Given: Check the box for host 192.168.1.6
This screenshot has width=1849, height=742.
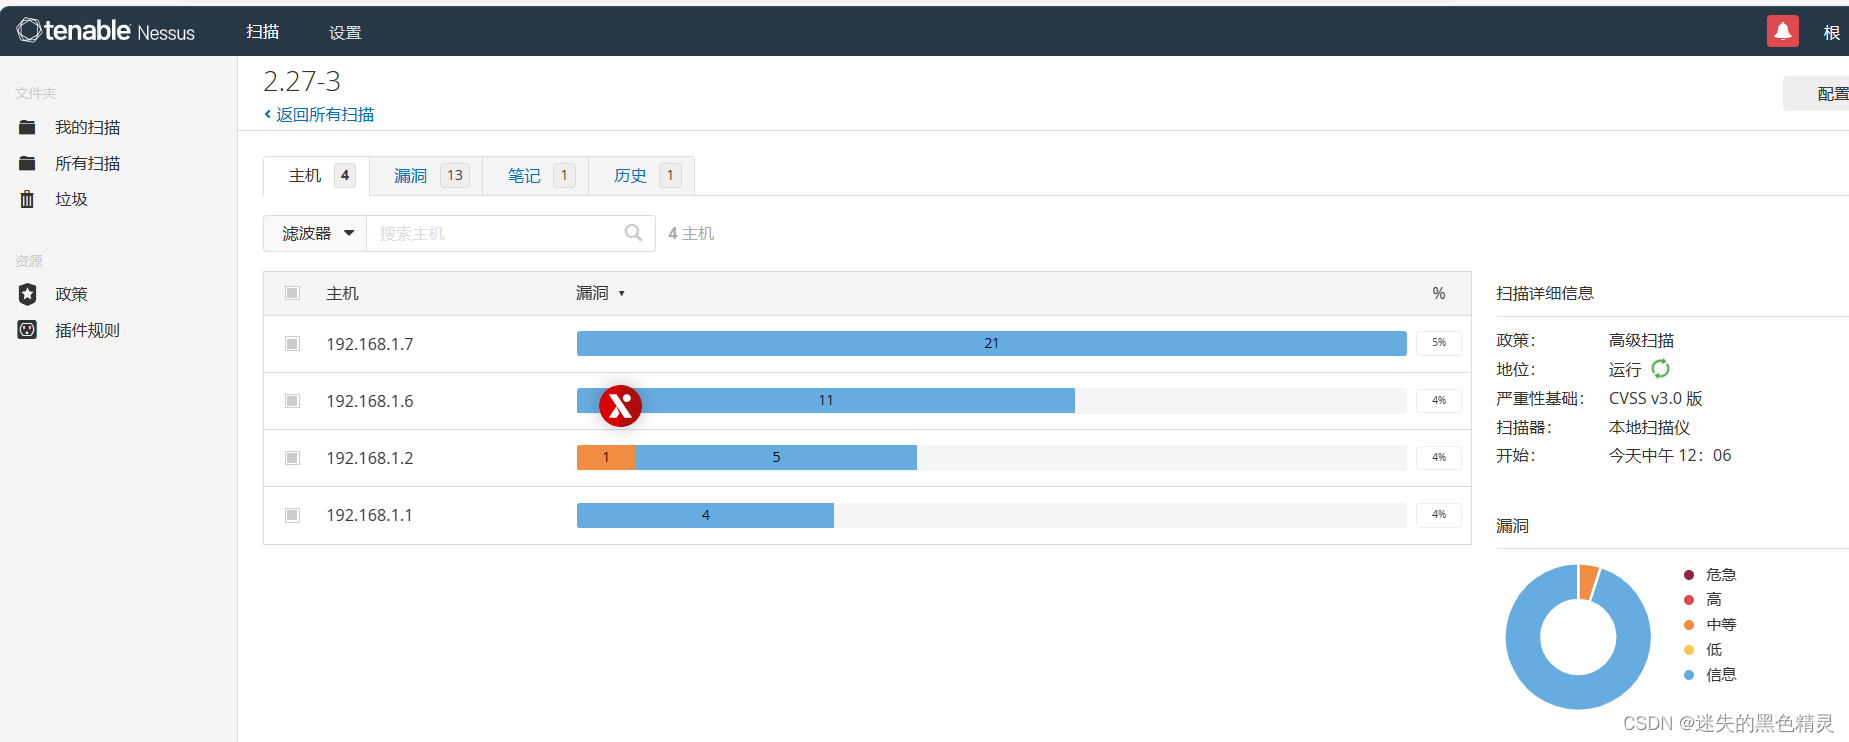Looking at the screenshot, I should click(x=292, y=401).
